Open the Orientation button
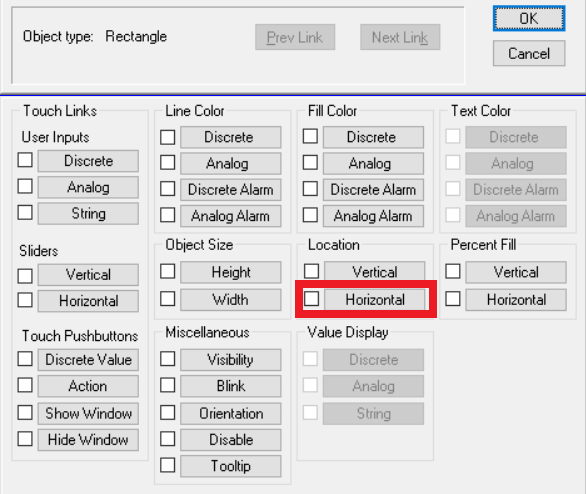 (x=231, y=414)
